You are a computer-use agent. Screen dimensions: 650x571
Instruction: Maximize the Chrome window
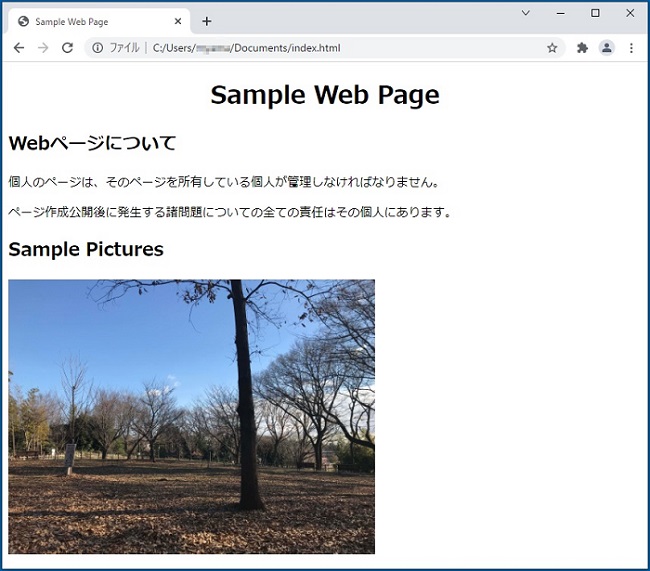tap(595, 13)
